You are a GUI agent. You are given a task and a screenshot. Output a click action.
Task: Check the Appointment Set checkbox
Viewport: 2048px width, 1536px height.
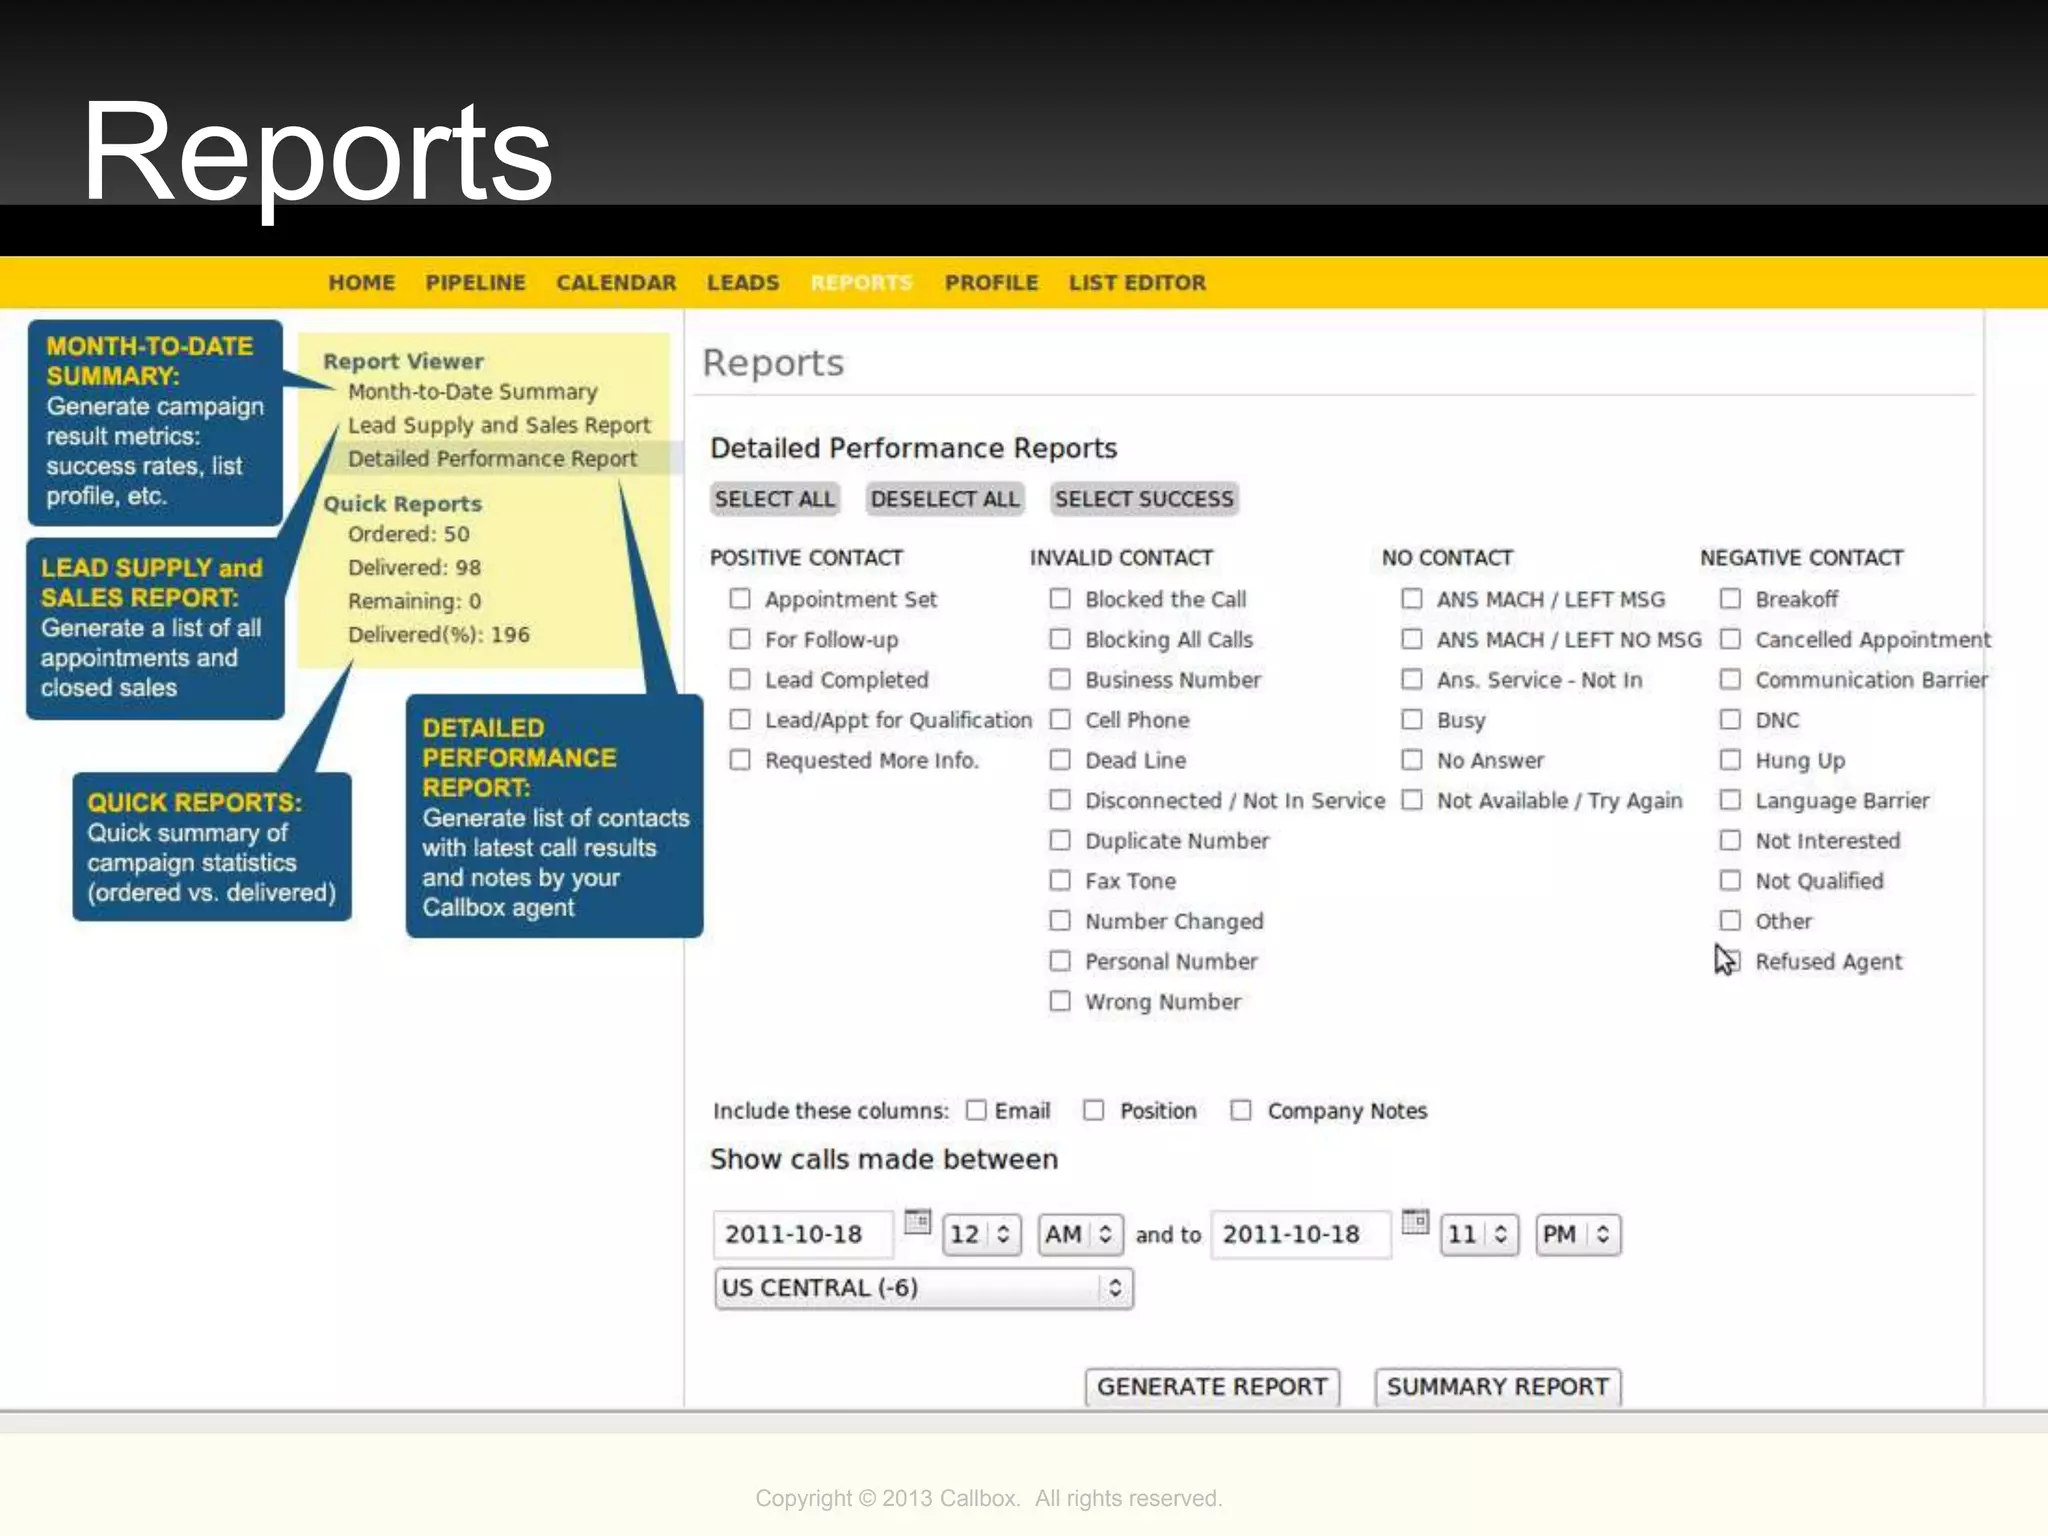tap(740, 599)
